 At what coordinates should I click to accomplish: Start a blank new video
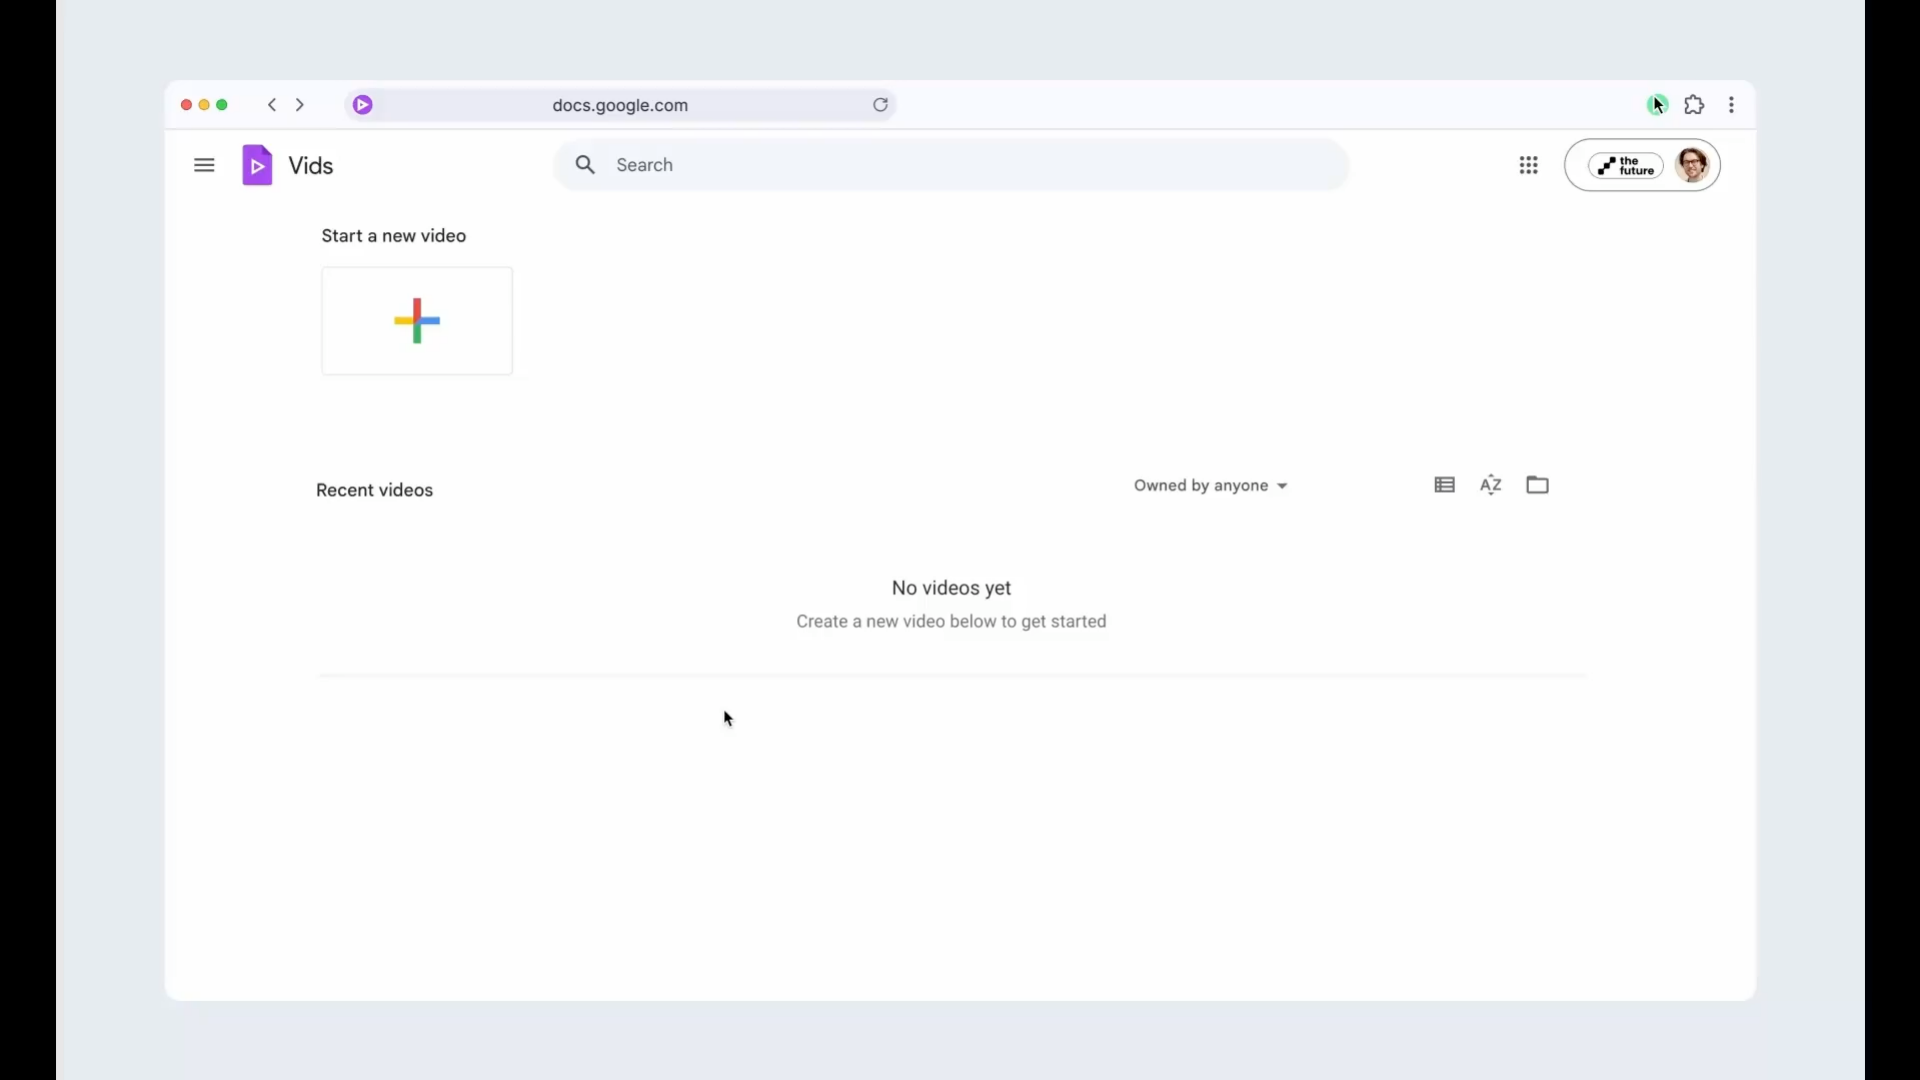point(417,321)
